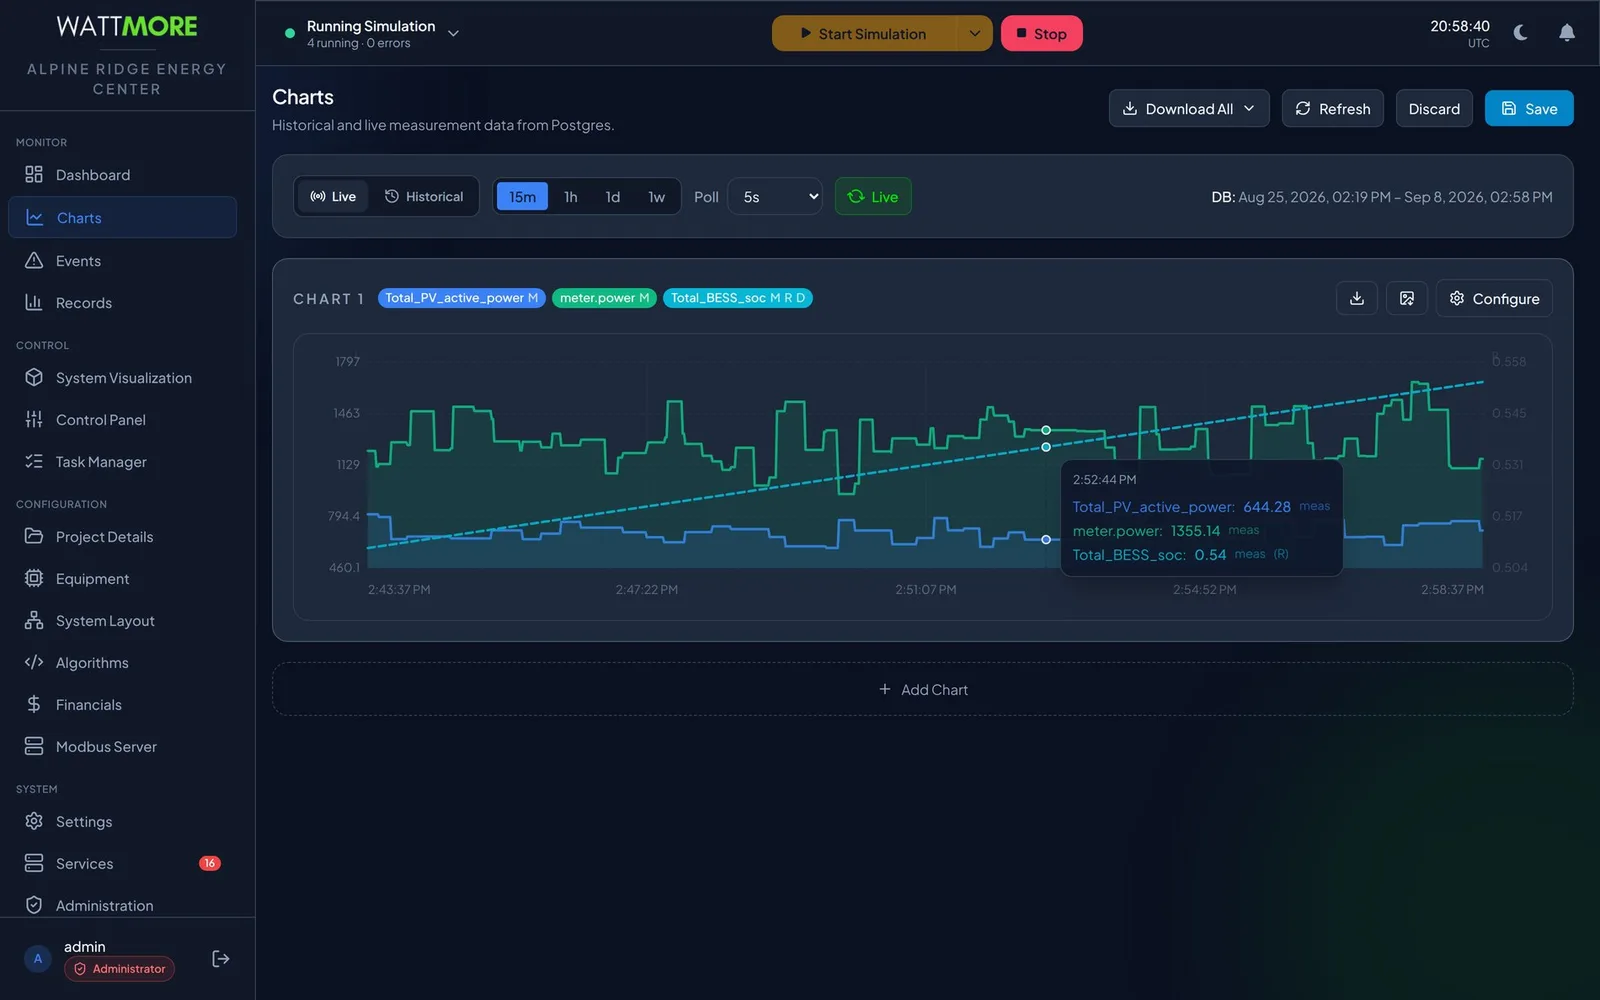The height and width of the screenshot is (1000, 1600).
Task: Open System Layout page
Action: click(122, 621)
